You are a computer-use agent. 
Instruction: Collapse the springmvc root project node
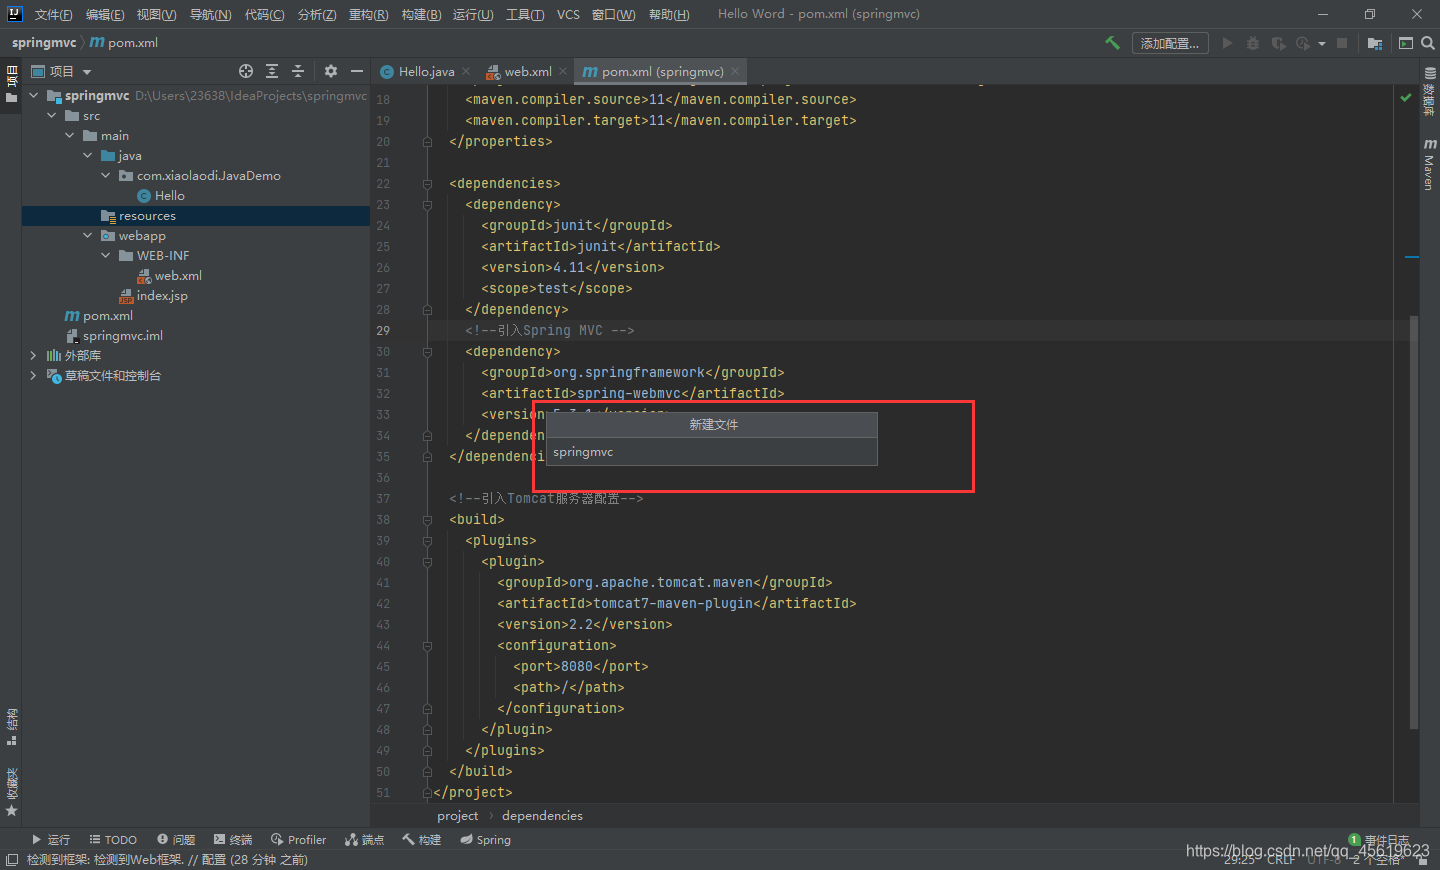(33, 96)
